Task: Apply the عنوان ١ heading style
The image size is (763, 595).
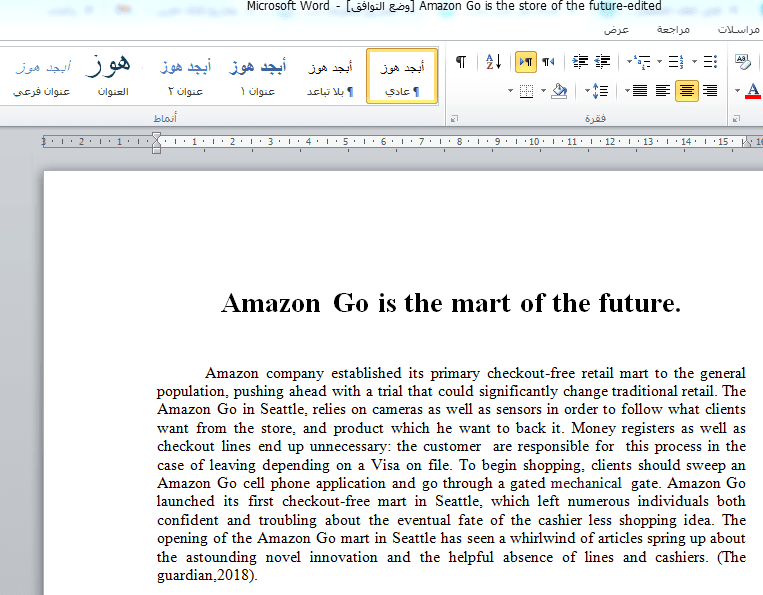Action: point(257,76)
